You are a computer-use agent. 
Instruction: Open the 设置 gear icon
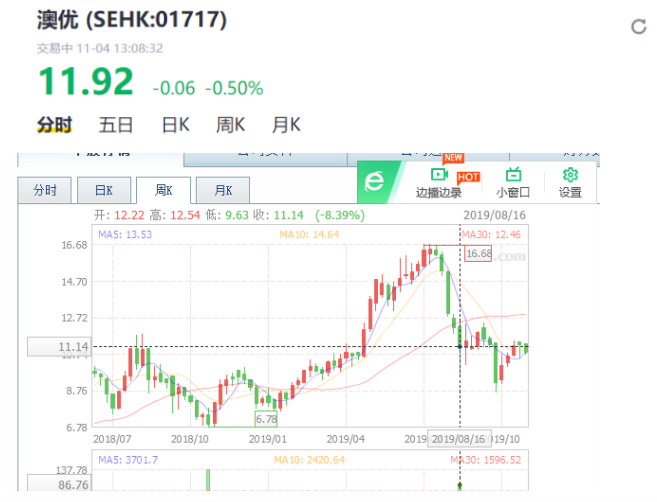(x=570, y=174)
